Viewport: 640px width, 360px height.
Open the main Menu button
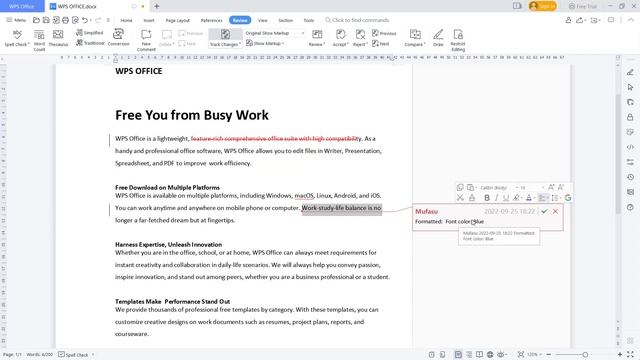[16, 20]
